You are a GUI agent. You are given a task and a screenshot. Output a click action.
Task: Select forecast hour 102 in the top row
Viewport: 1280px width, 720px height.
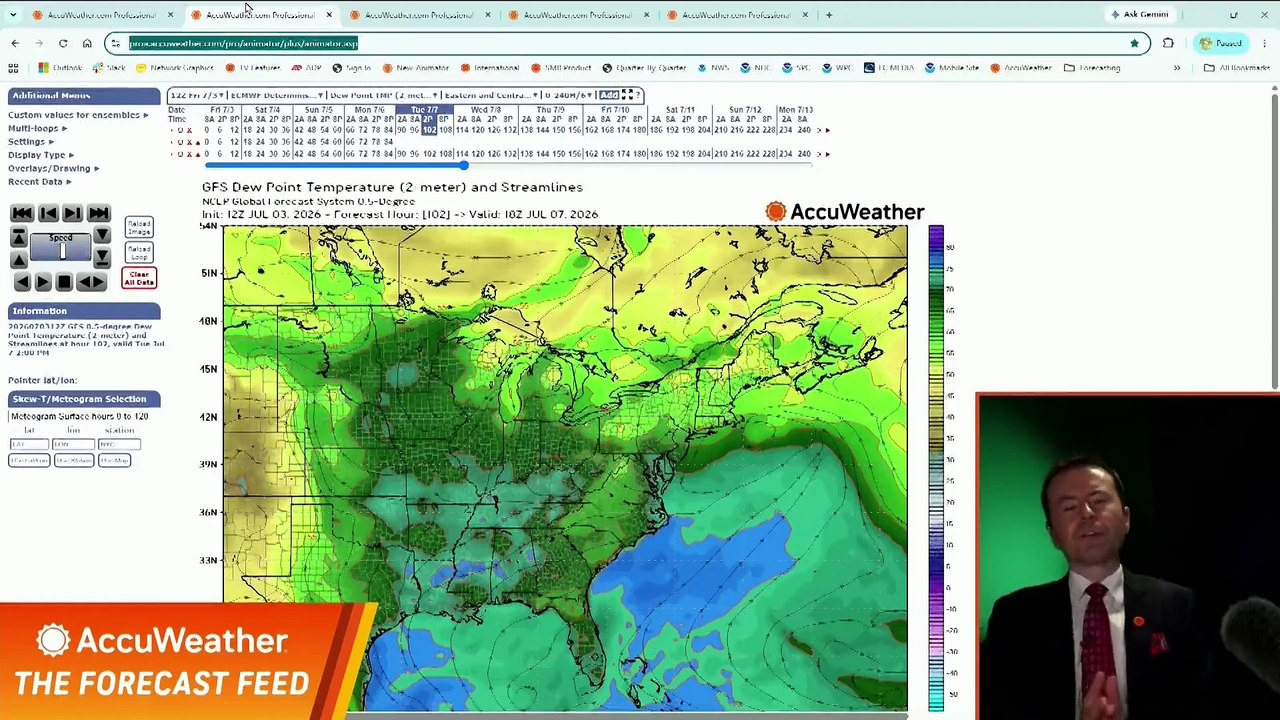430,130
